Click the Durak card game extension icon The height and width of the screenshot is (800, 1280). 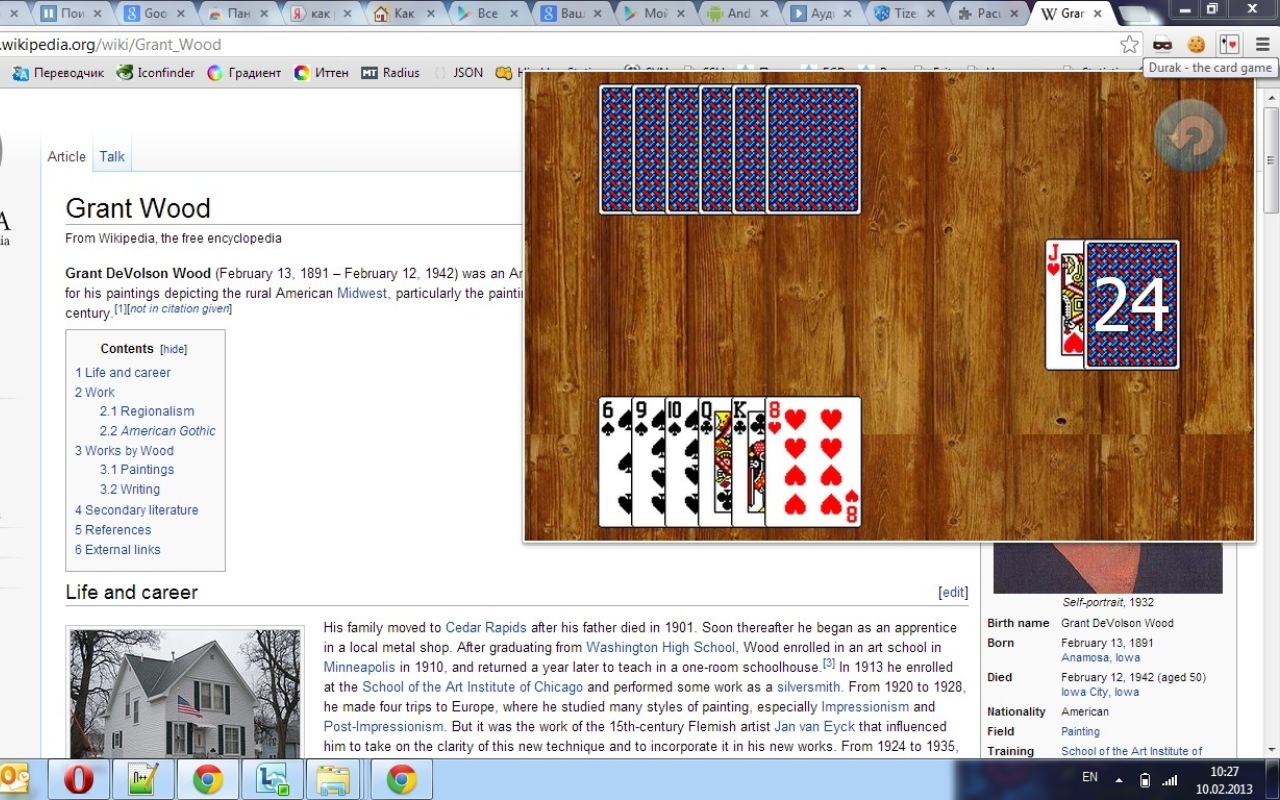point(1229,45)
